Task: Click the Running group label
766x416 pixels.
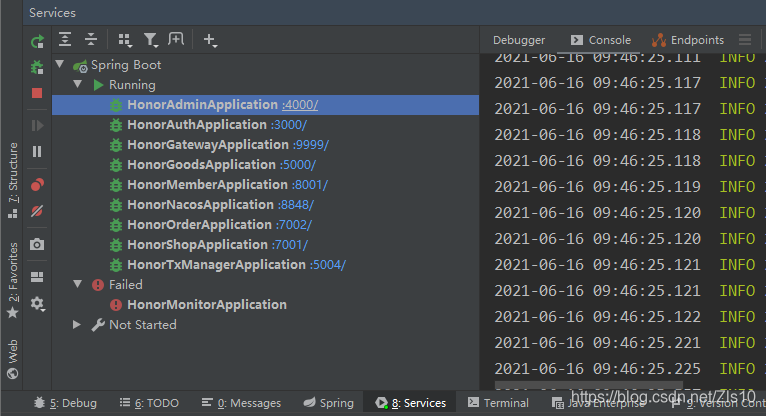Action: click(x=132, y=85)
